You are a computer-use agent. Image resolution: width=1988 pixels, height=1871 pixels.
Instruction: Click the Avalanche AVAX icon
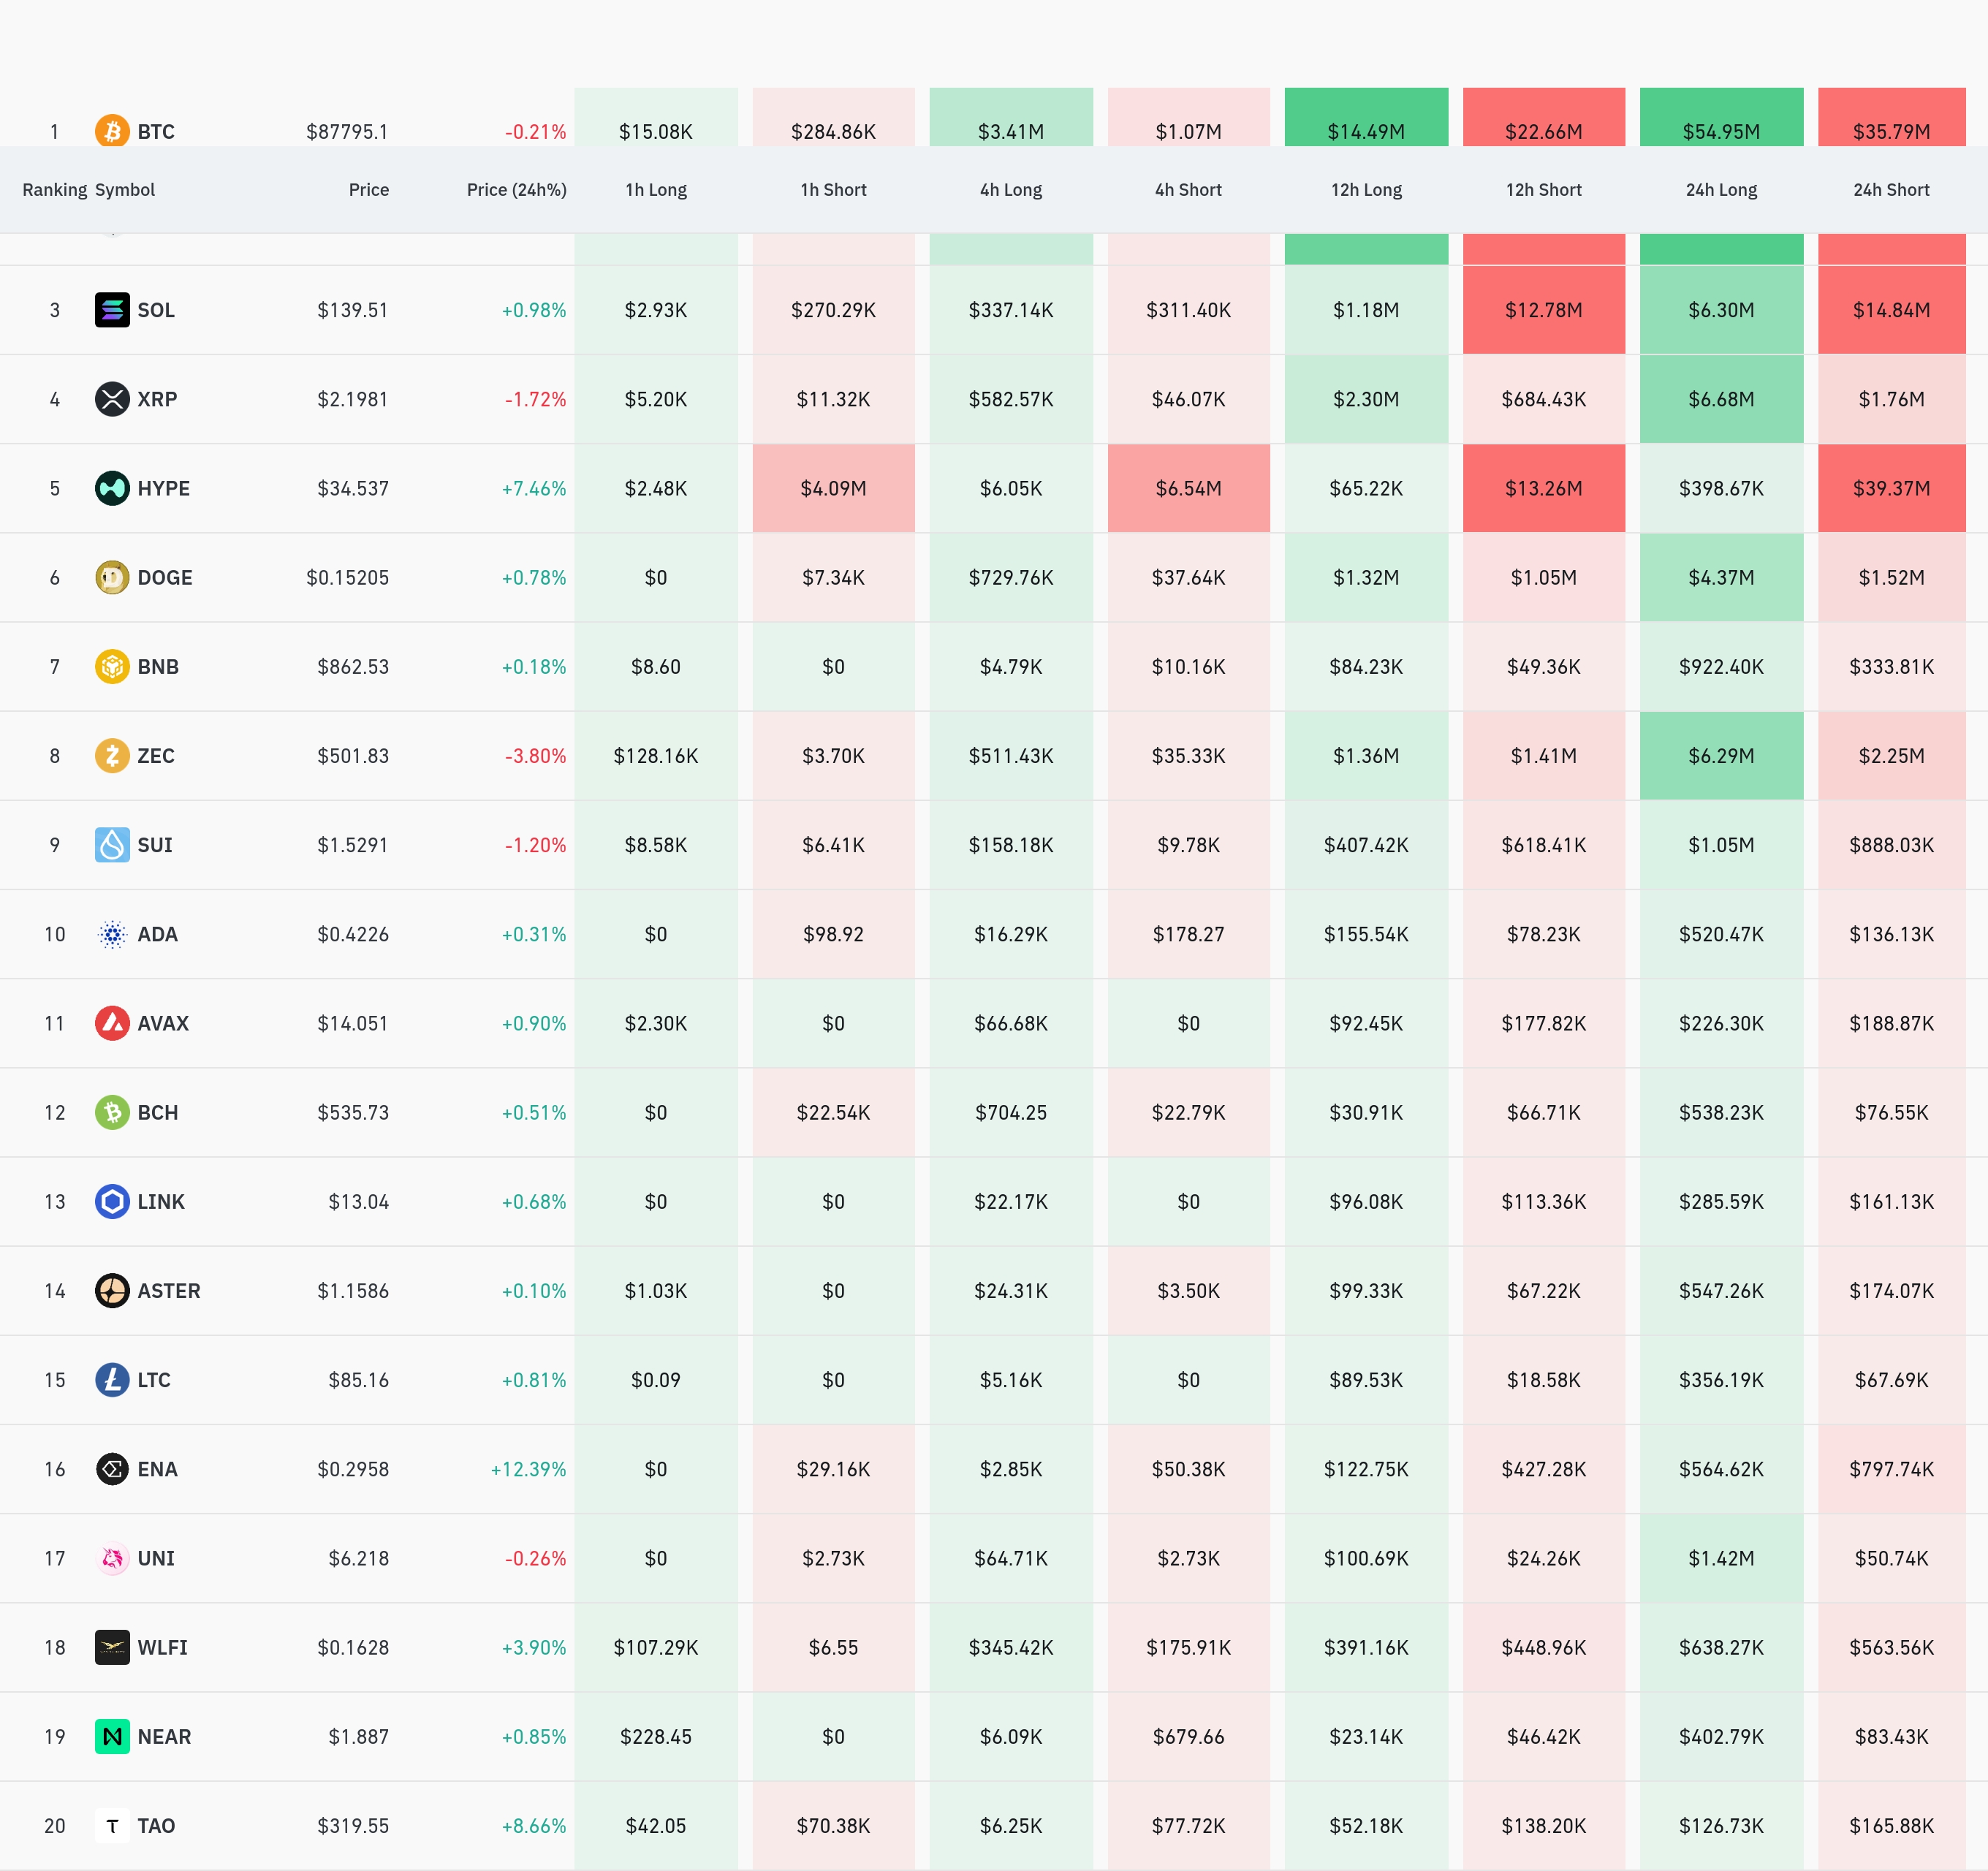coord(112,1023)
